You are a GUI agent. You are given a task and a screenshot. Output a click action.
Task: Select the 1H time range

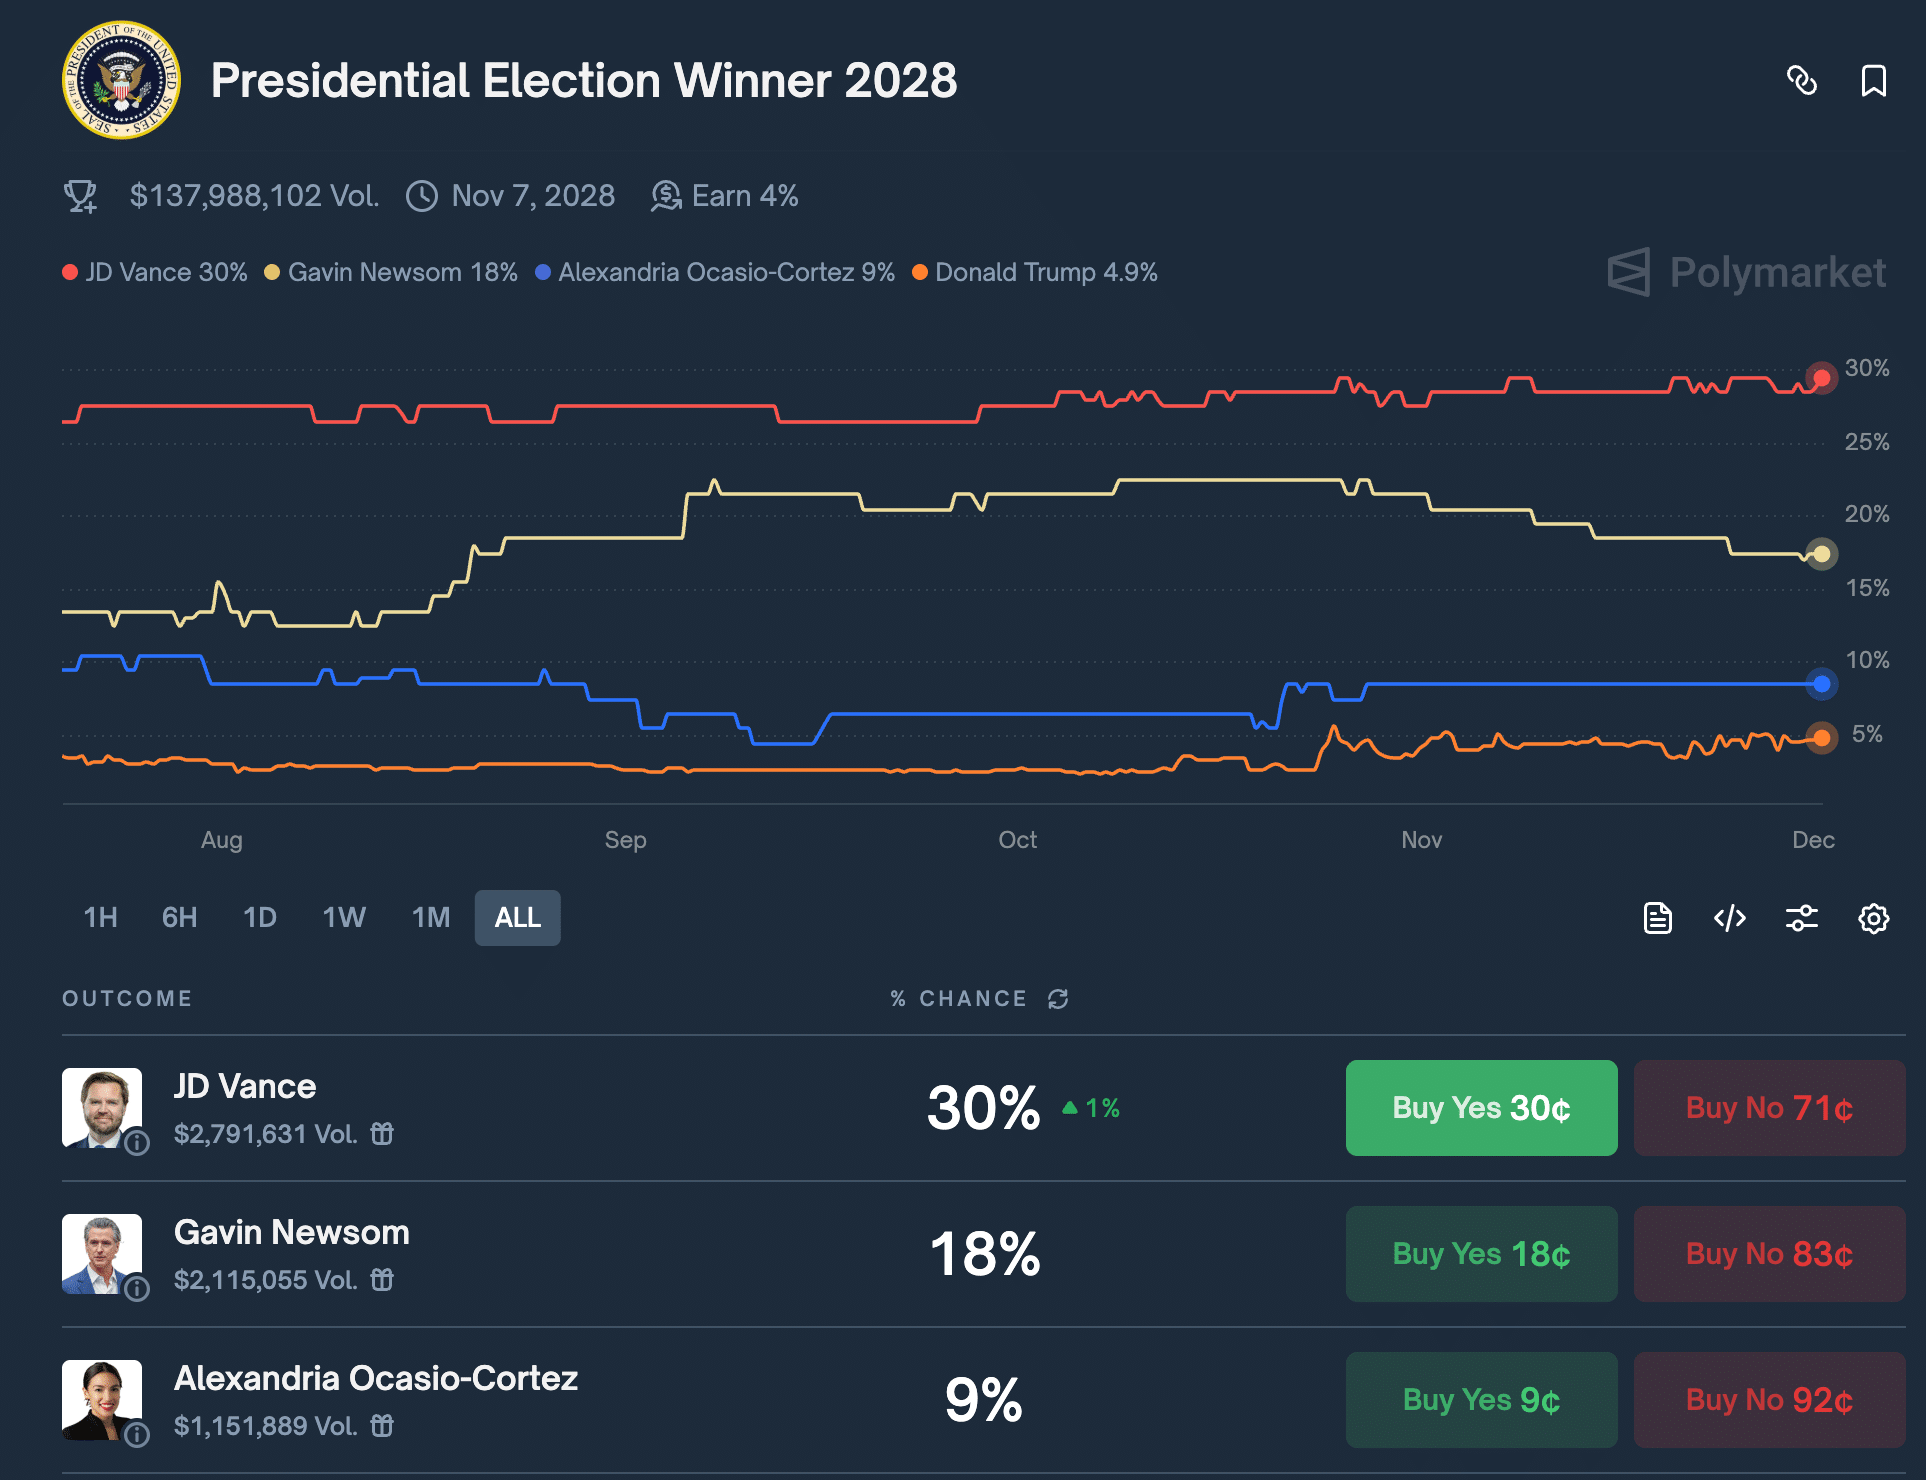pyautogui.click(x=100, y=918)
